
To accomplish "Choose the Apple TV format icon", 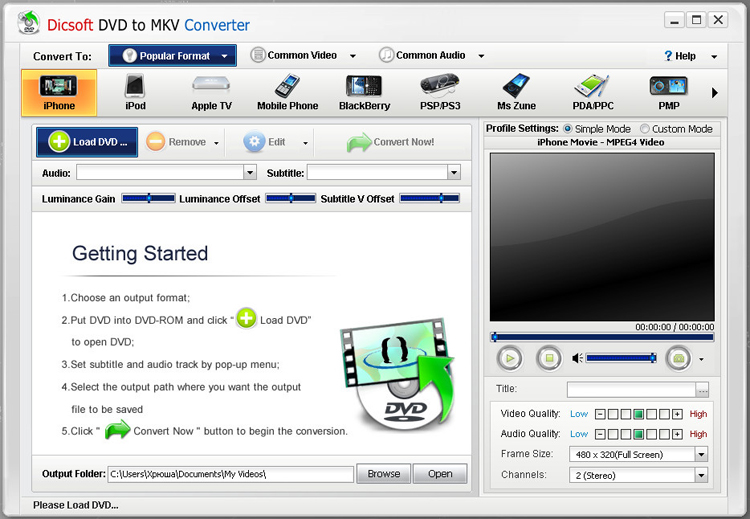I will 211,91.
